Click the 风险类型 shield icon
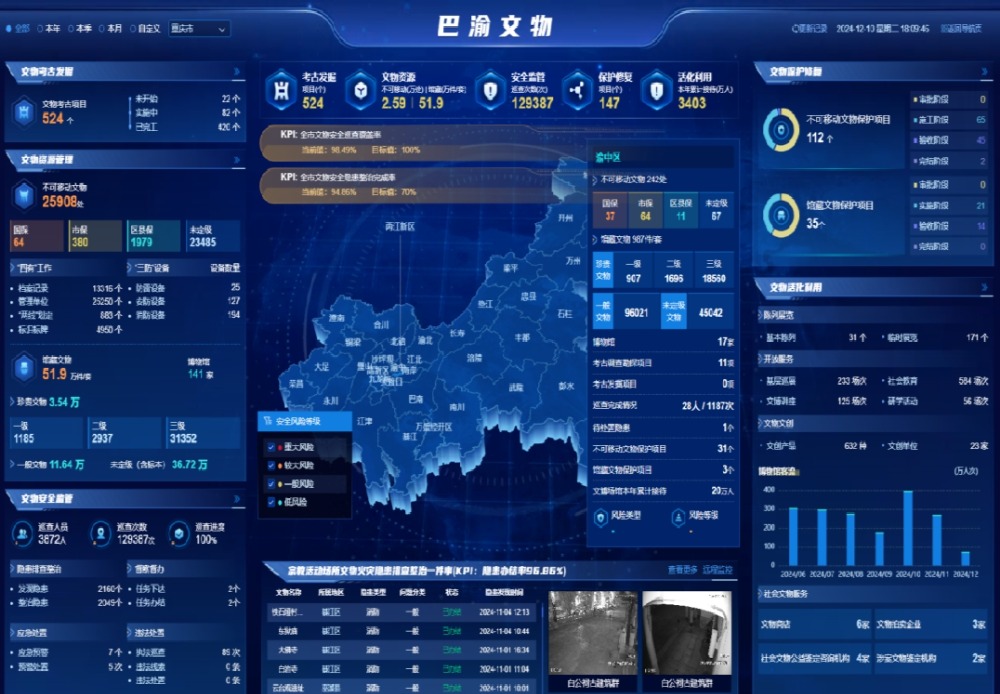 click(601, 517)
